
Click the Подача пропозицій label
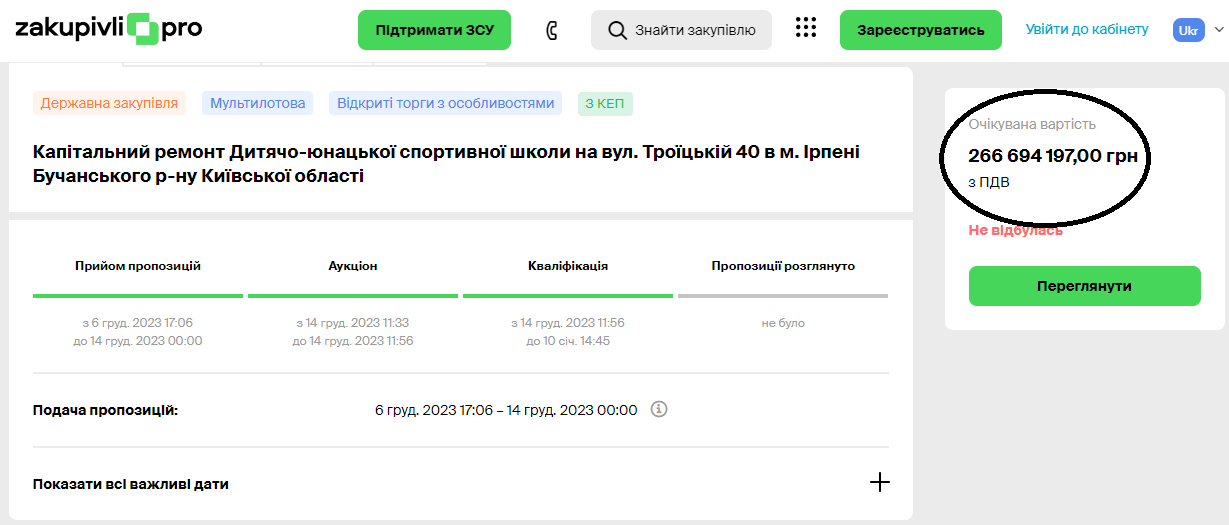(105, 410)
